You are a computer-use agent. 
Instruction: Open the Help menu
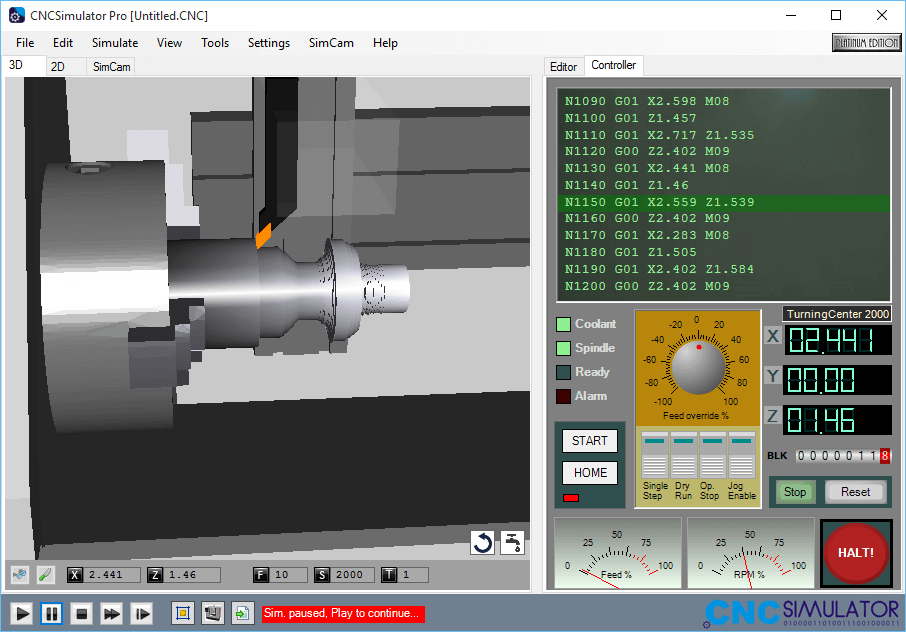385,43
